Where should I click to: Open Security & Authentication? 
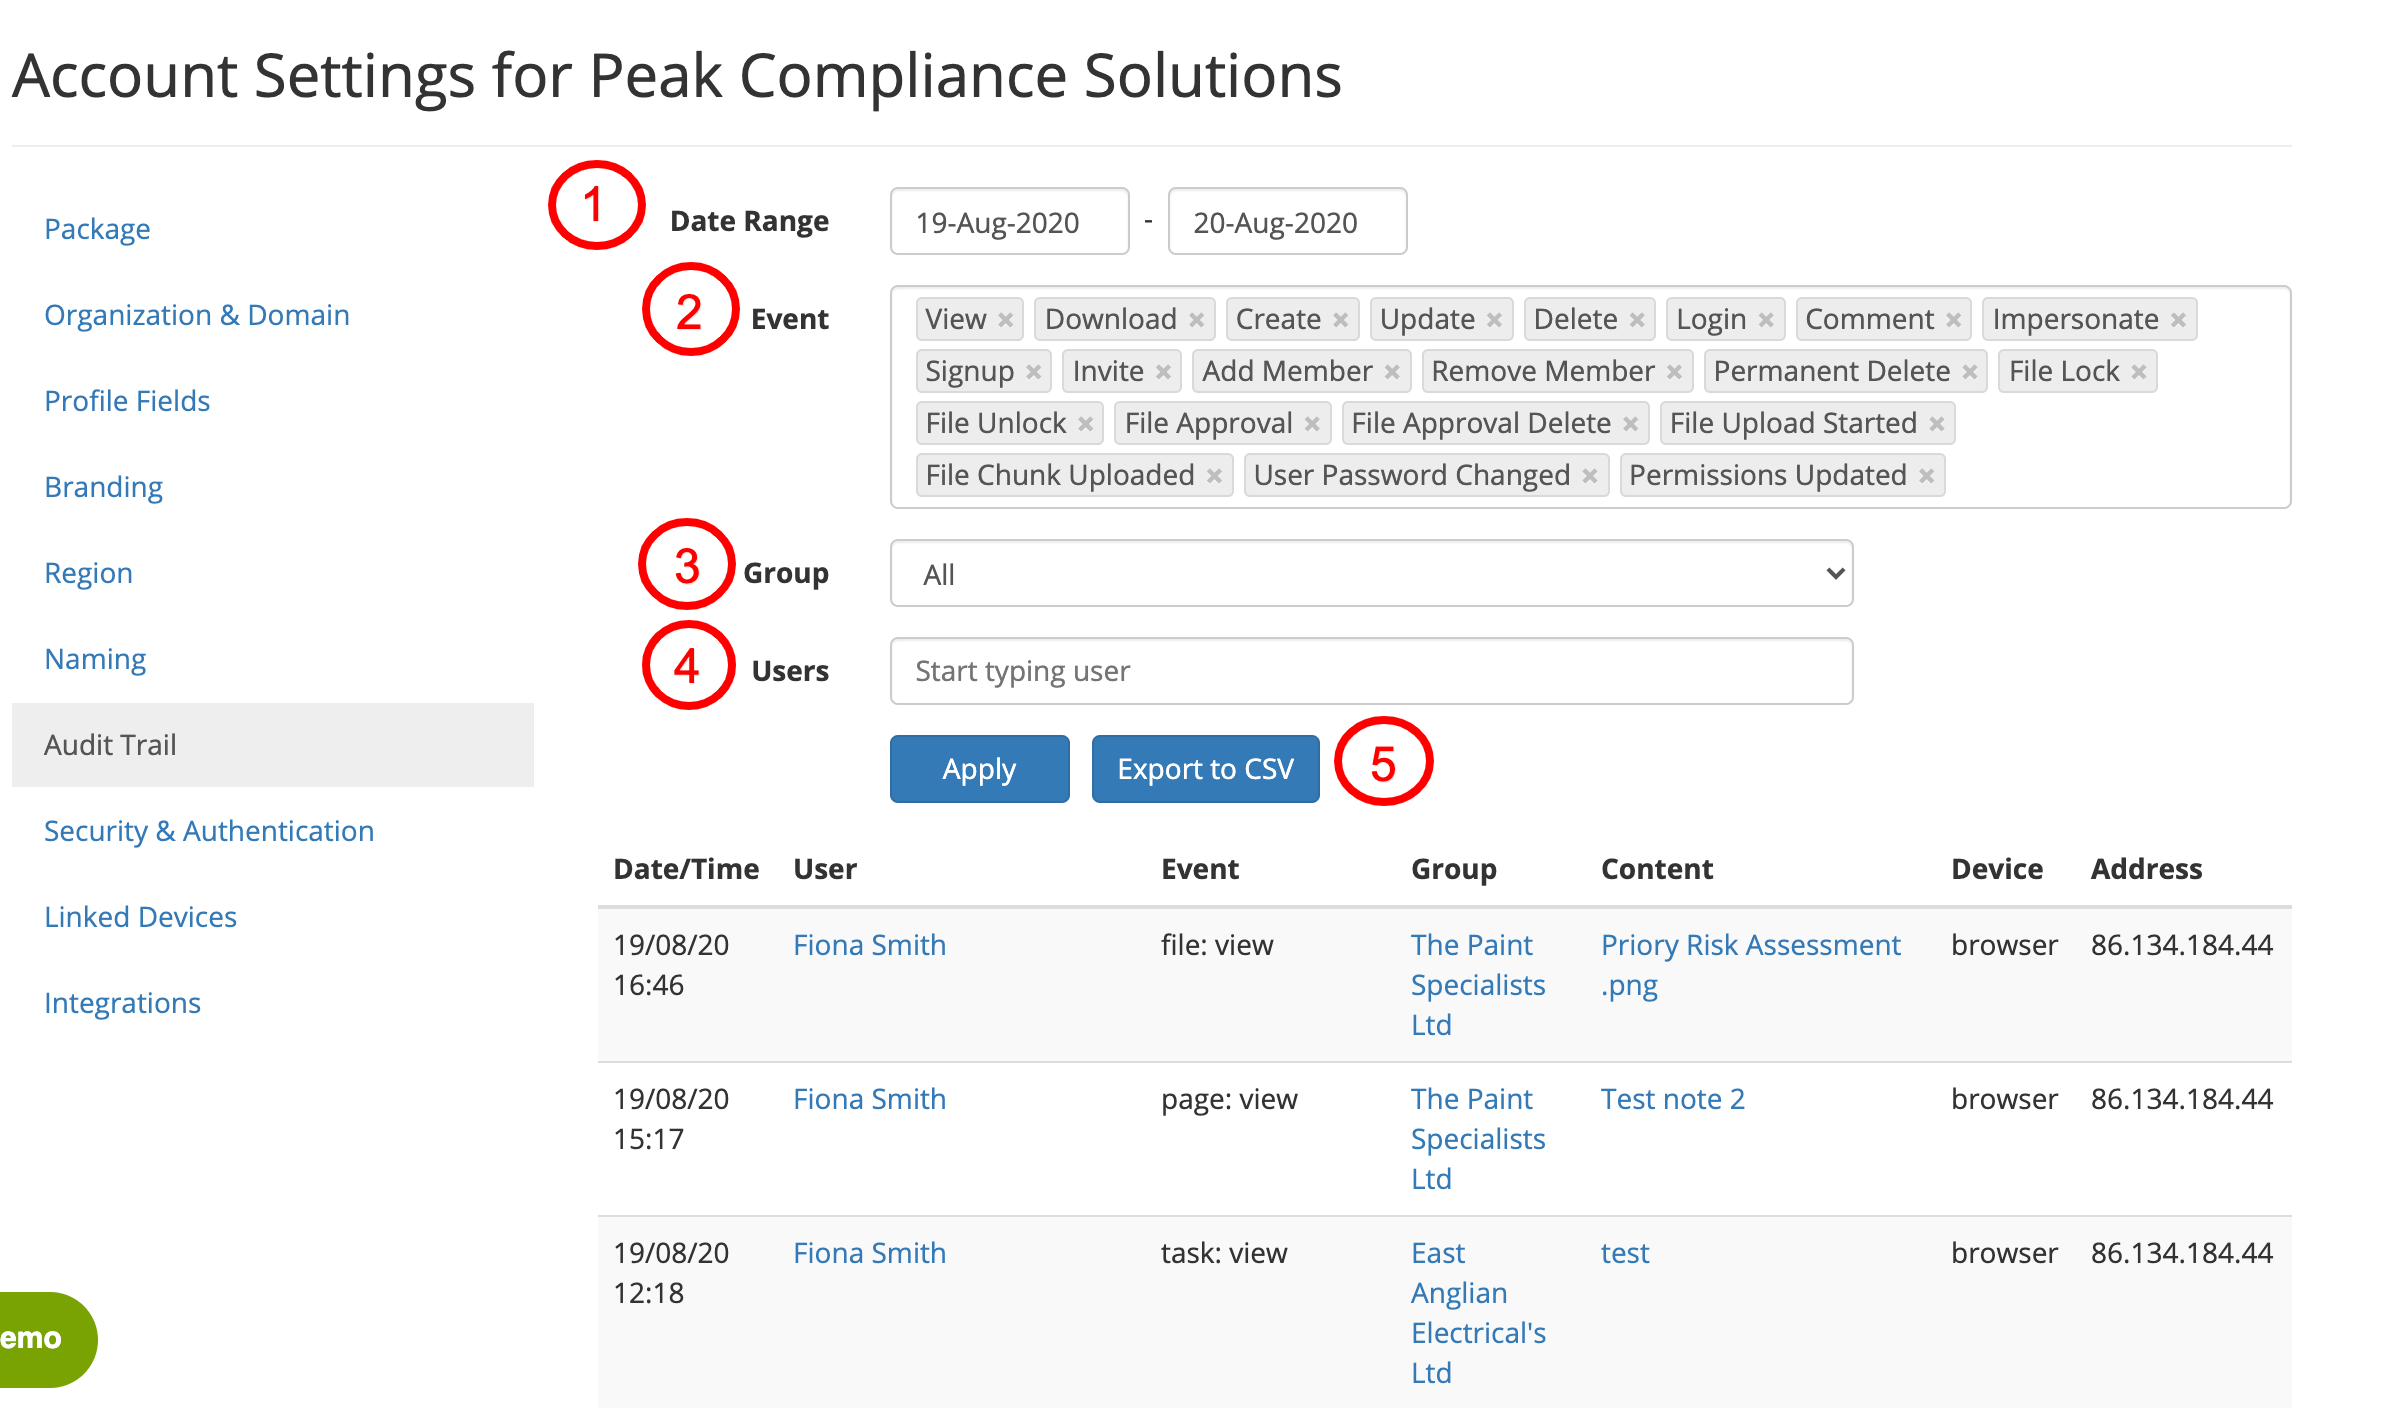point(209,831)
